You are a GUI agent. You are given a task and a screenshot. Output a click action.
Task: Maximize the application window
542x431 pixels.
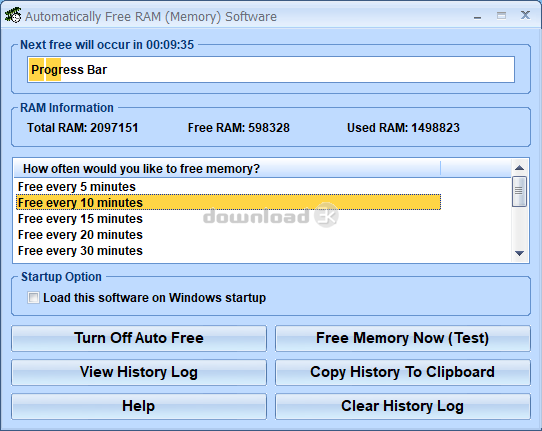click(x=501, y=16)
